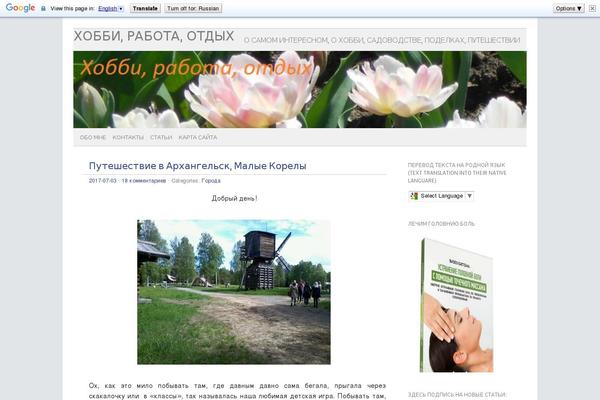The height and width of the screenshot is (400, 600).
Task: Open the English language dropdown
Action: [111, 8]
